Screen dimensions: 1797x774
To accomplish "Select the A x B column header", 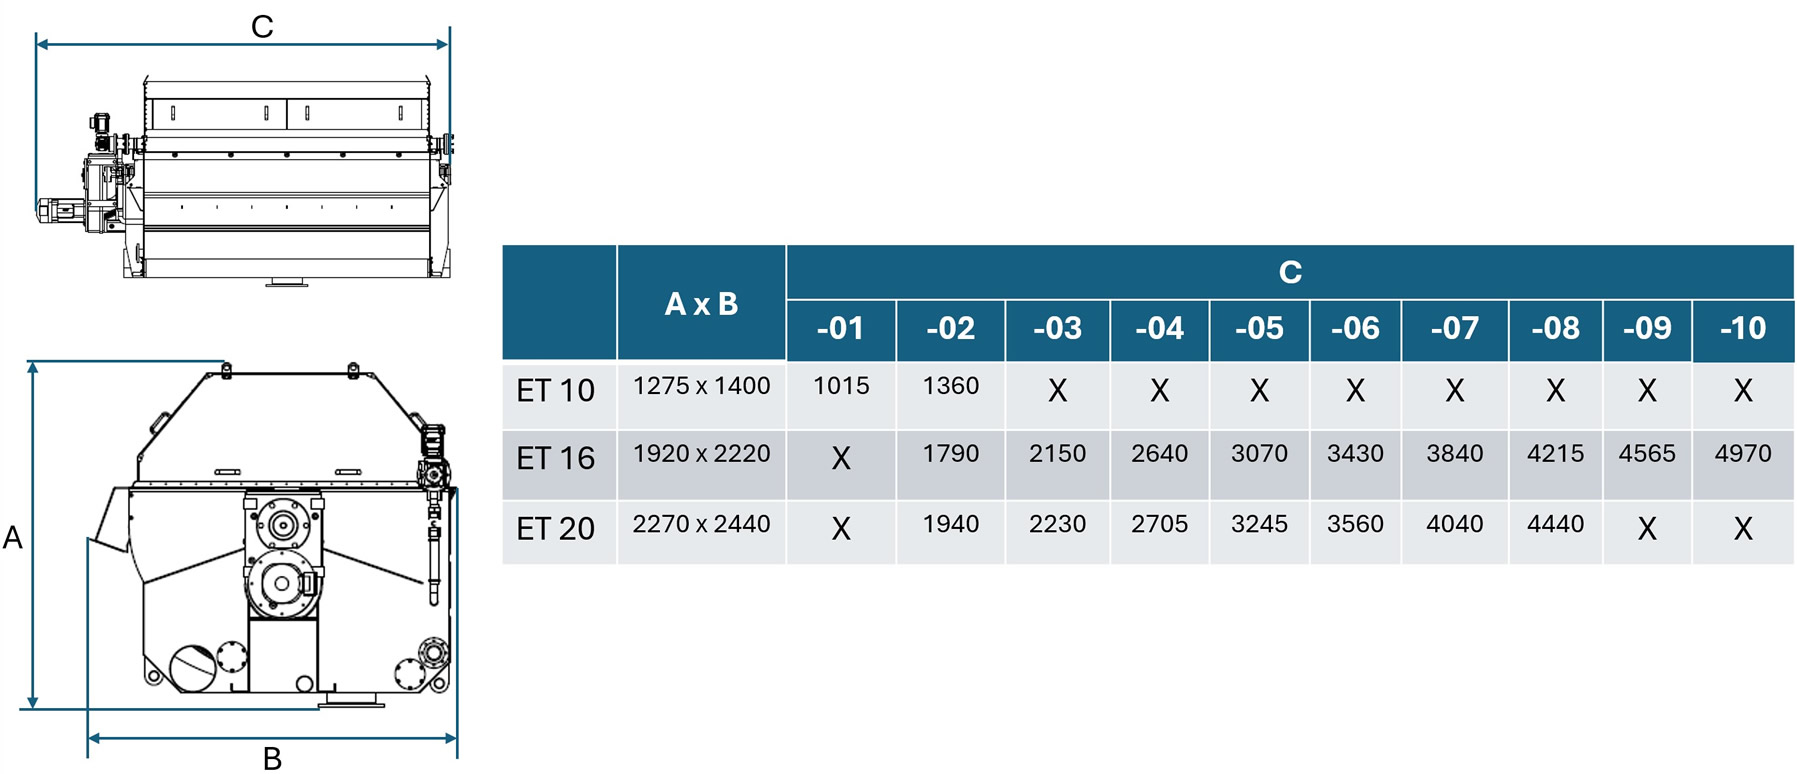I will pos(701,304).
